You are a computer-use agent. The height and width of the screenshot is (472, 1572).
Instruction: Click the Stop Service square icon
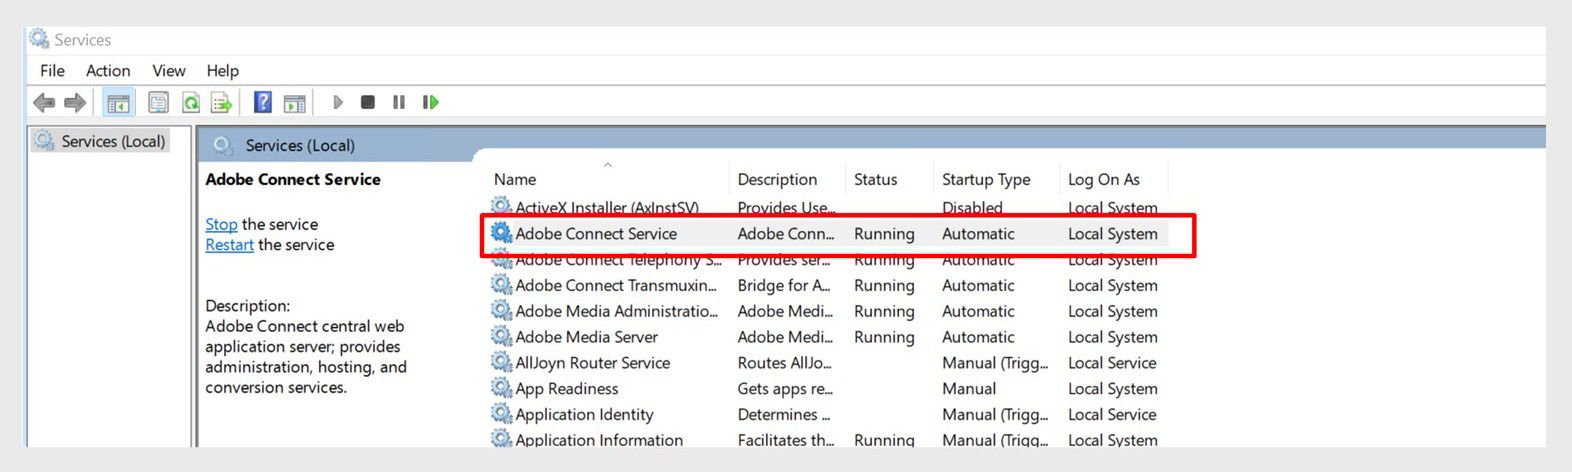[368, 102]
